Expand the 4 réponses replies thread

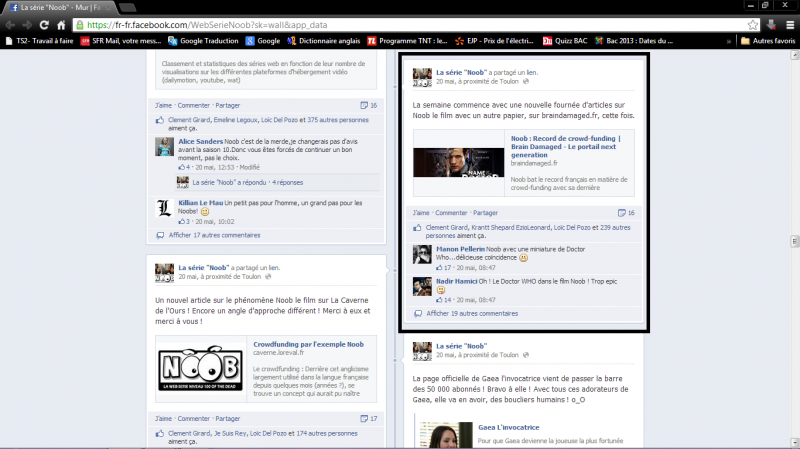(287, 182)
